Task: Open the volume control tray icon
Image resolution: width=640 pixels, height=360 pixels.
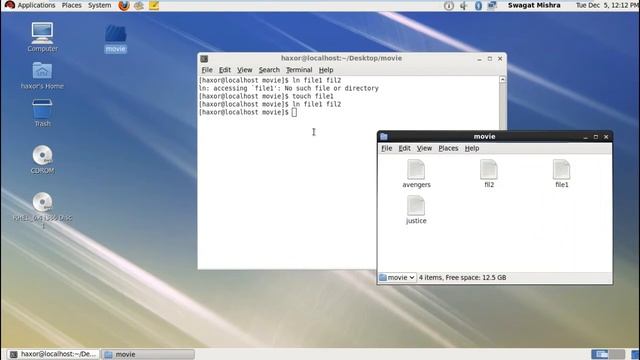Action: coord(463,5)
